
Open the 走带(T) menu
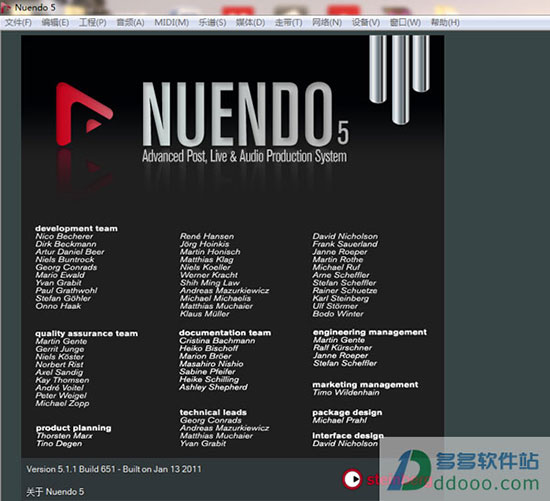click(x=288, y=22)
